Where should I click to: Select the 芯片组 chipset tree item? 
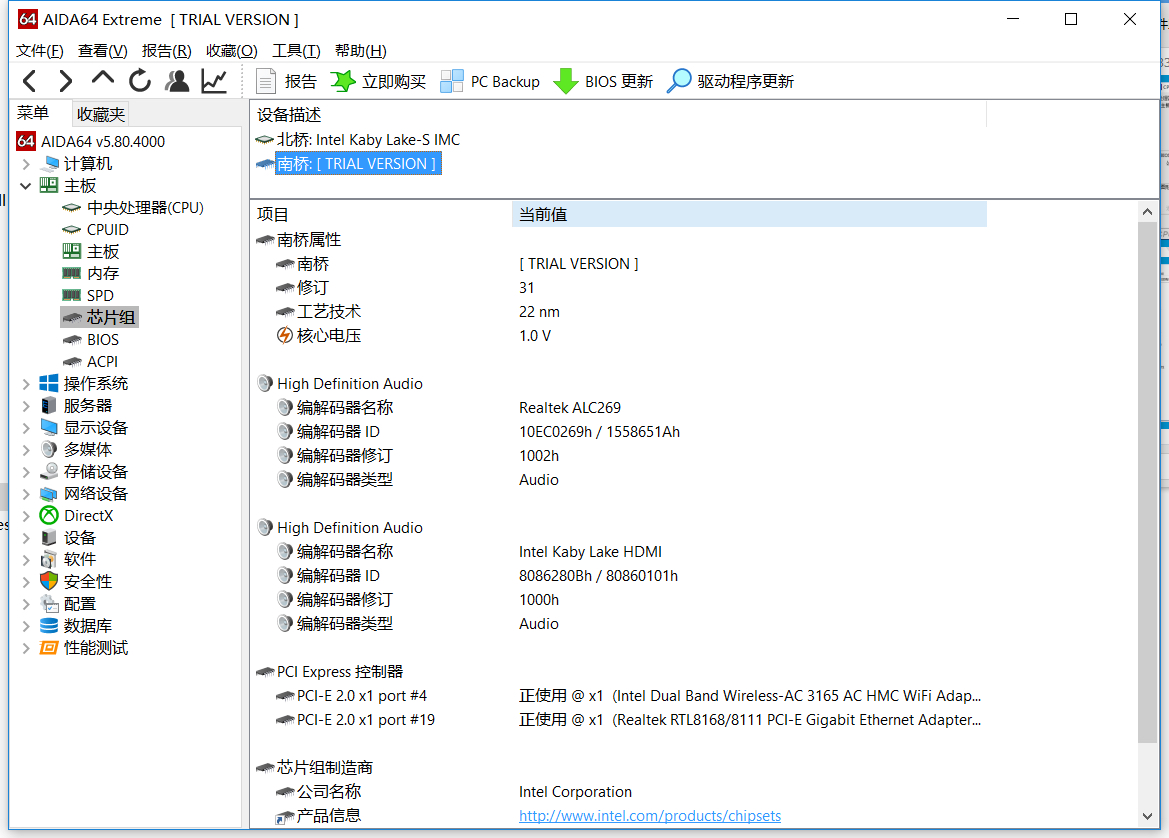tap(99, 318)
